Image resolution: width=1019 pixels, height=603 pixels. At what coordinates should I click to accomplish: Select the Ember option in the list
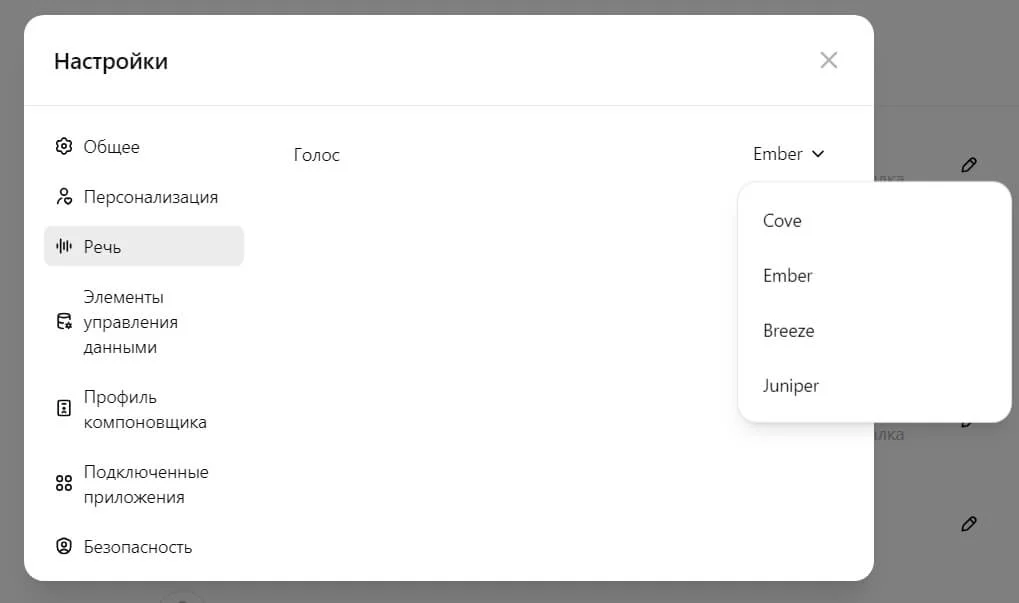point(788,276)
